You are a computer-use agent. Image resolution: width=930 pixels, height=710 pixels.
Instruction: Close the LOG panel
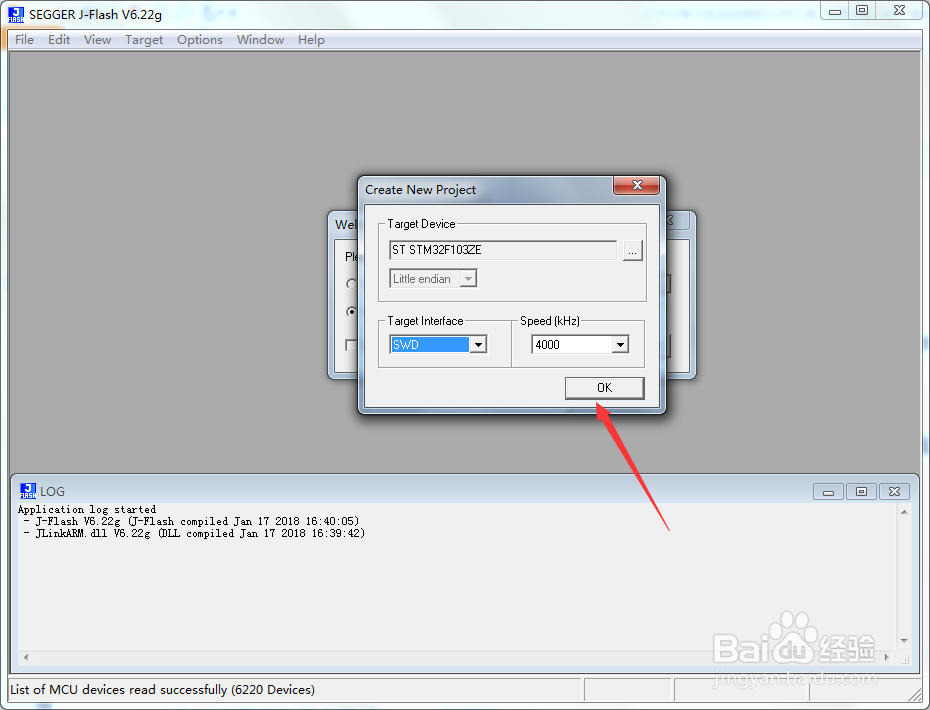pyautogui.click(x=894, y=492)
